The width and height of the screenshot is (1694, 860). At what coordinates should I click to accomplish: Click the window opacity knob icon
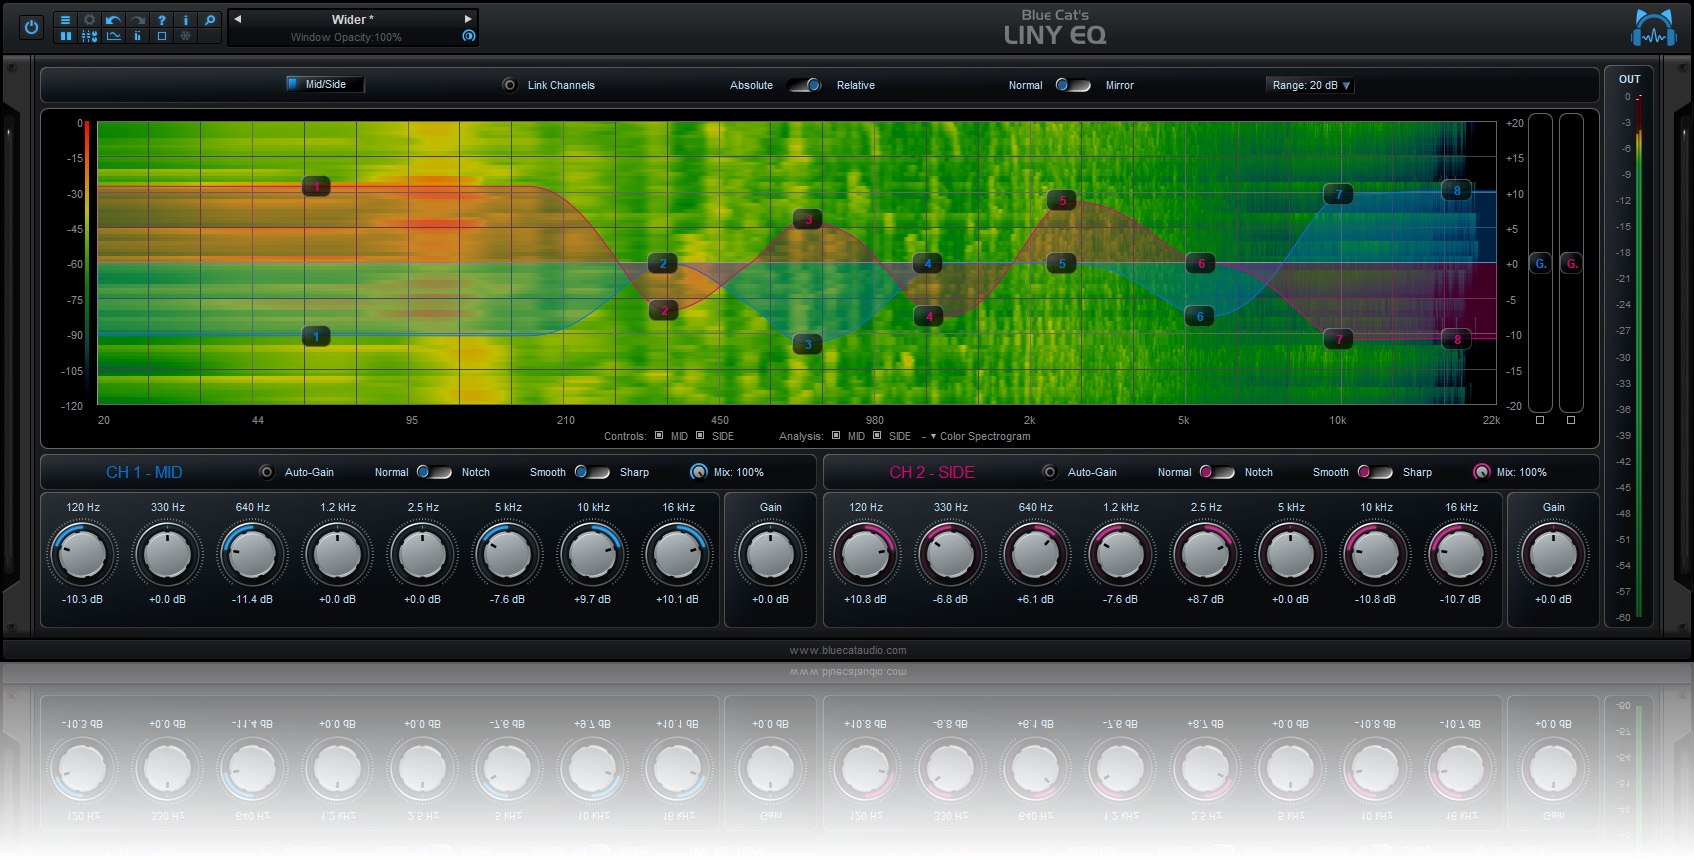pyautogui.click(x=468, y=36)
